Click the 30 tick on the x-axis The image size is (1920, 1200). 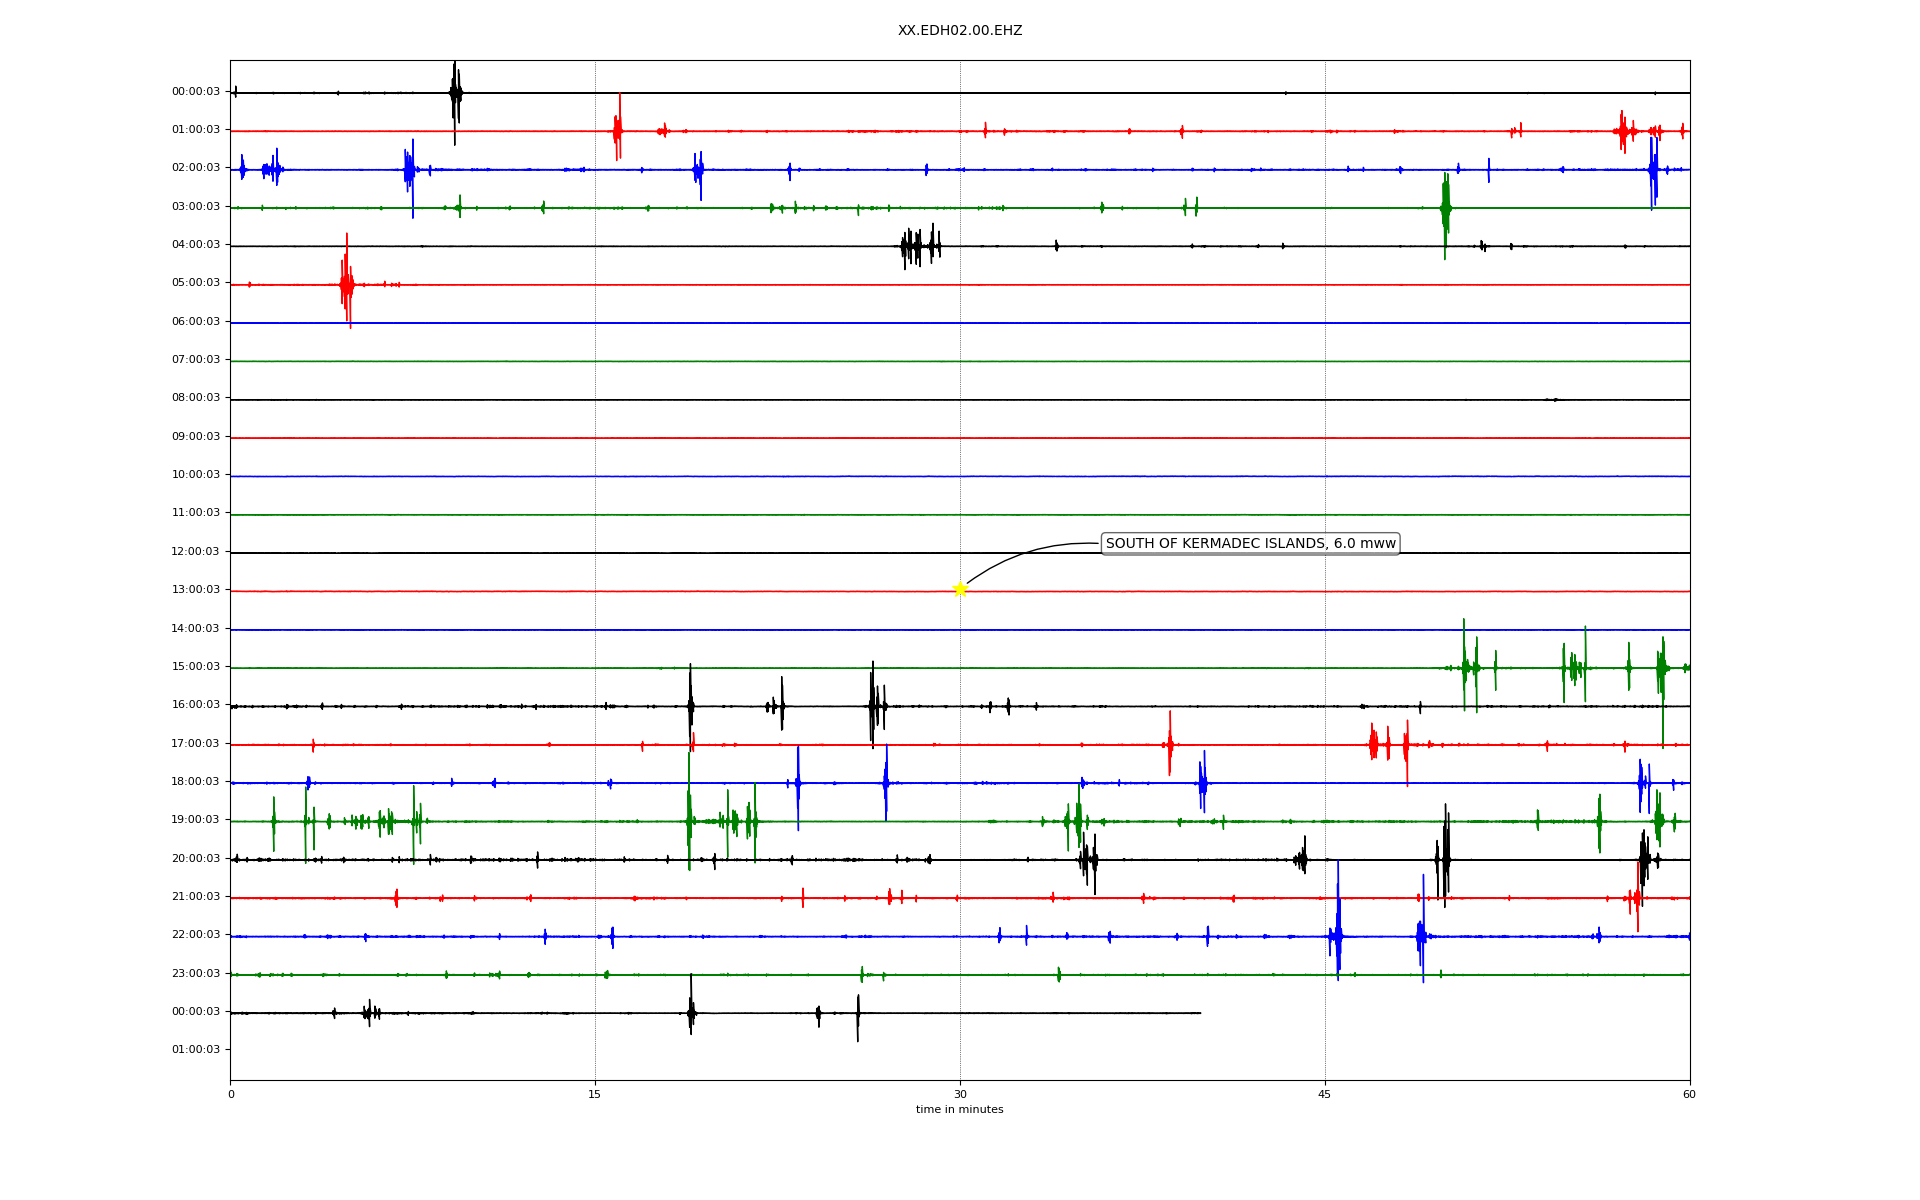pyautogui.click(x=960, y=1094)
